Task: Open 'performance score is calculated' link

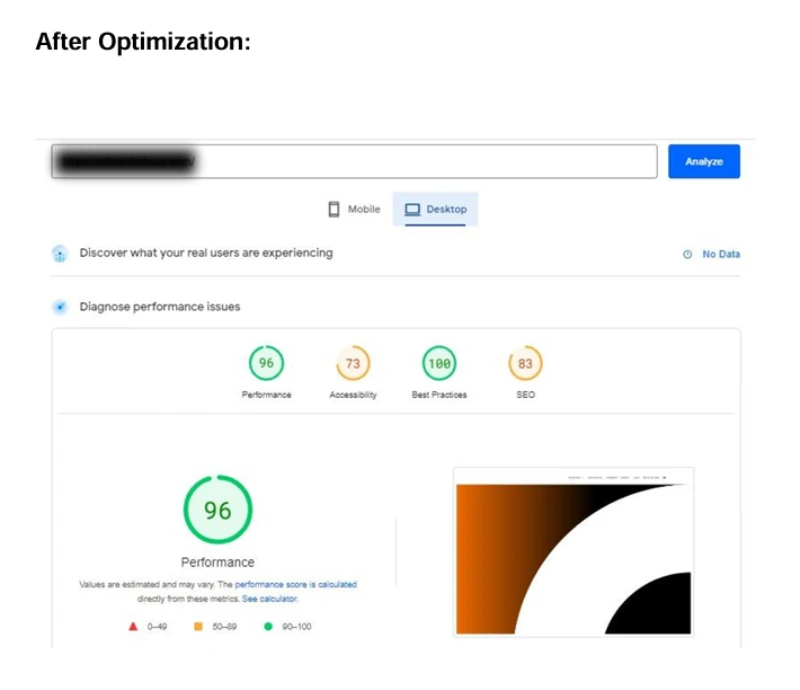Action: coord(295,584)
